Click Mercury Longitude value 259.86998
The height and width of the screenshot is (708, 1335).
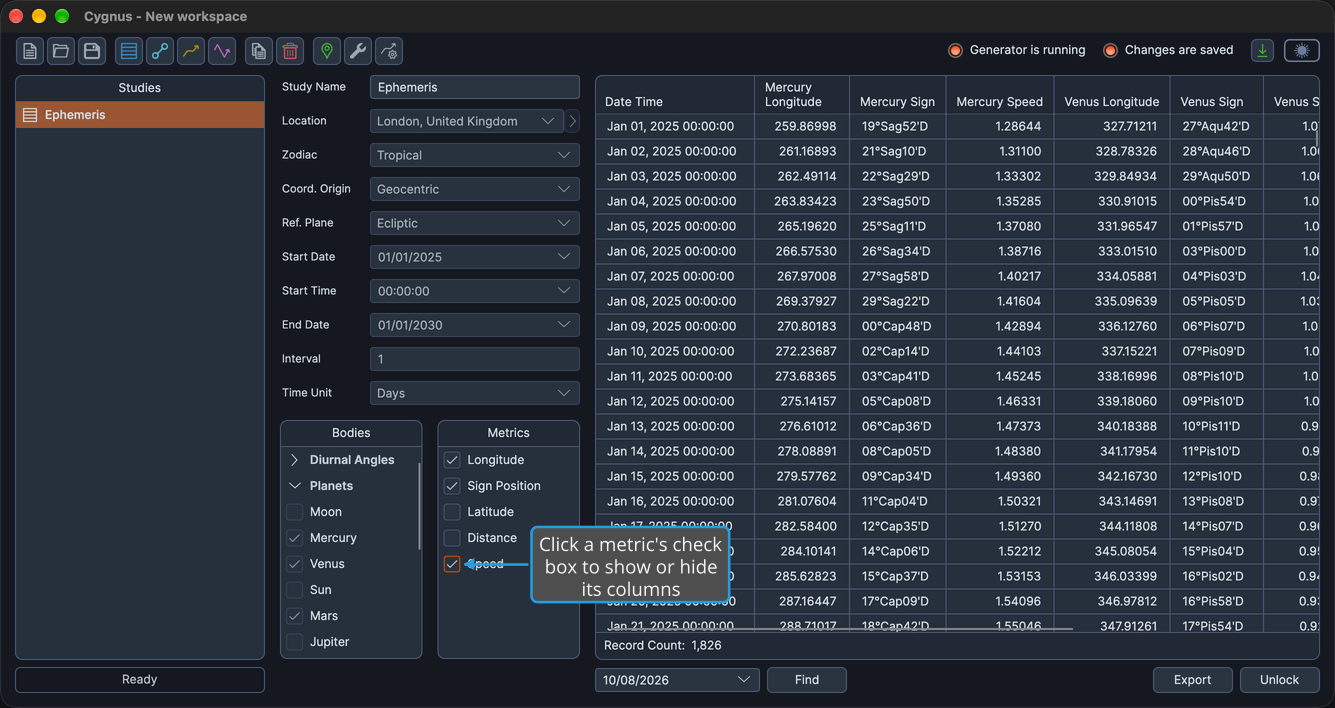[x=802, y=126]
